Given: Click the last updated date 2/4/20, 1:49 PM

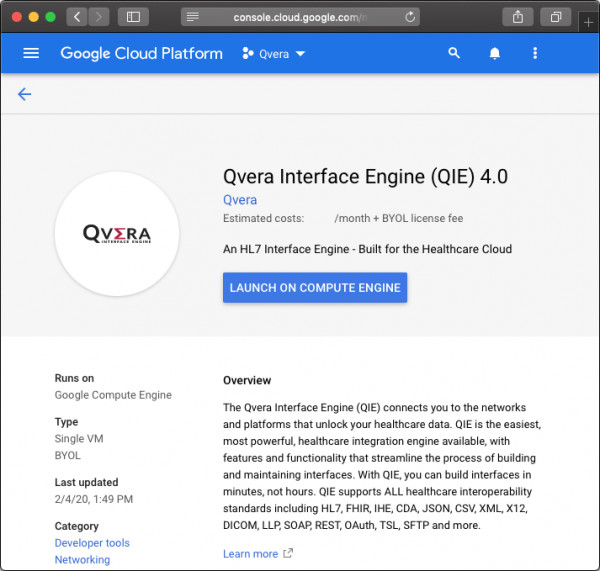Looking at the screenshot, I should tap(94, 499).
